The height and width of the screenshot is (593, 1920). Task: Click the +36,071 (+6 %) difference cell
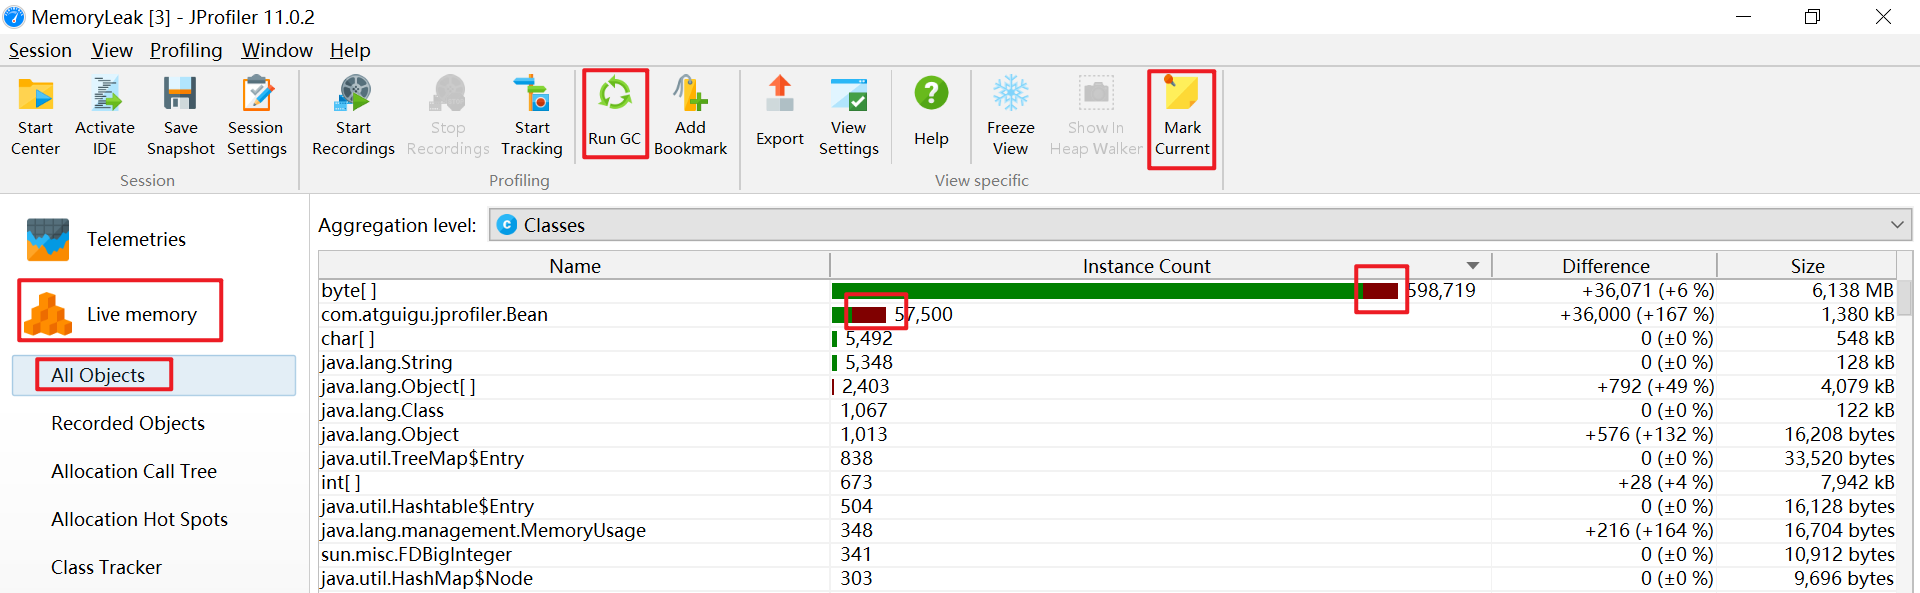(x=1647, y=290)
